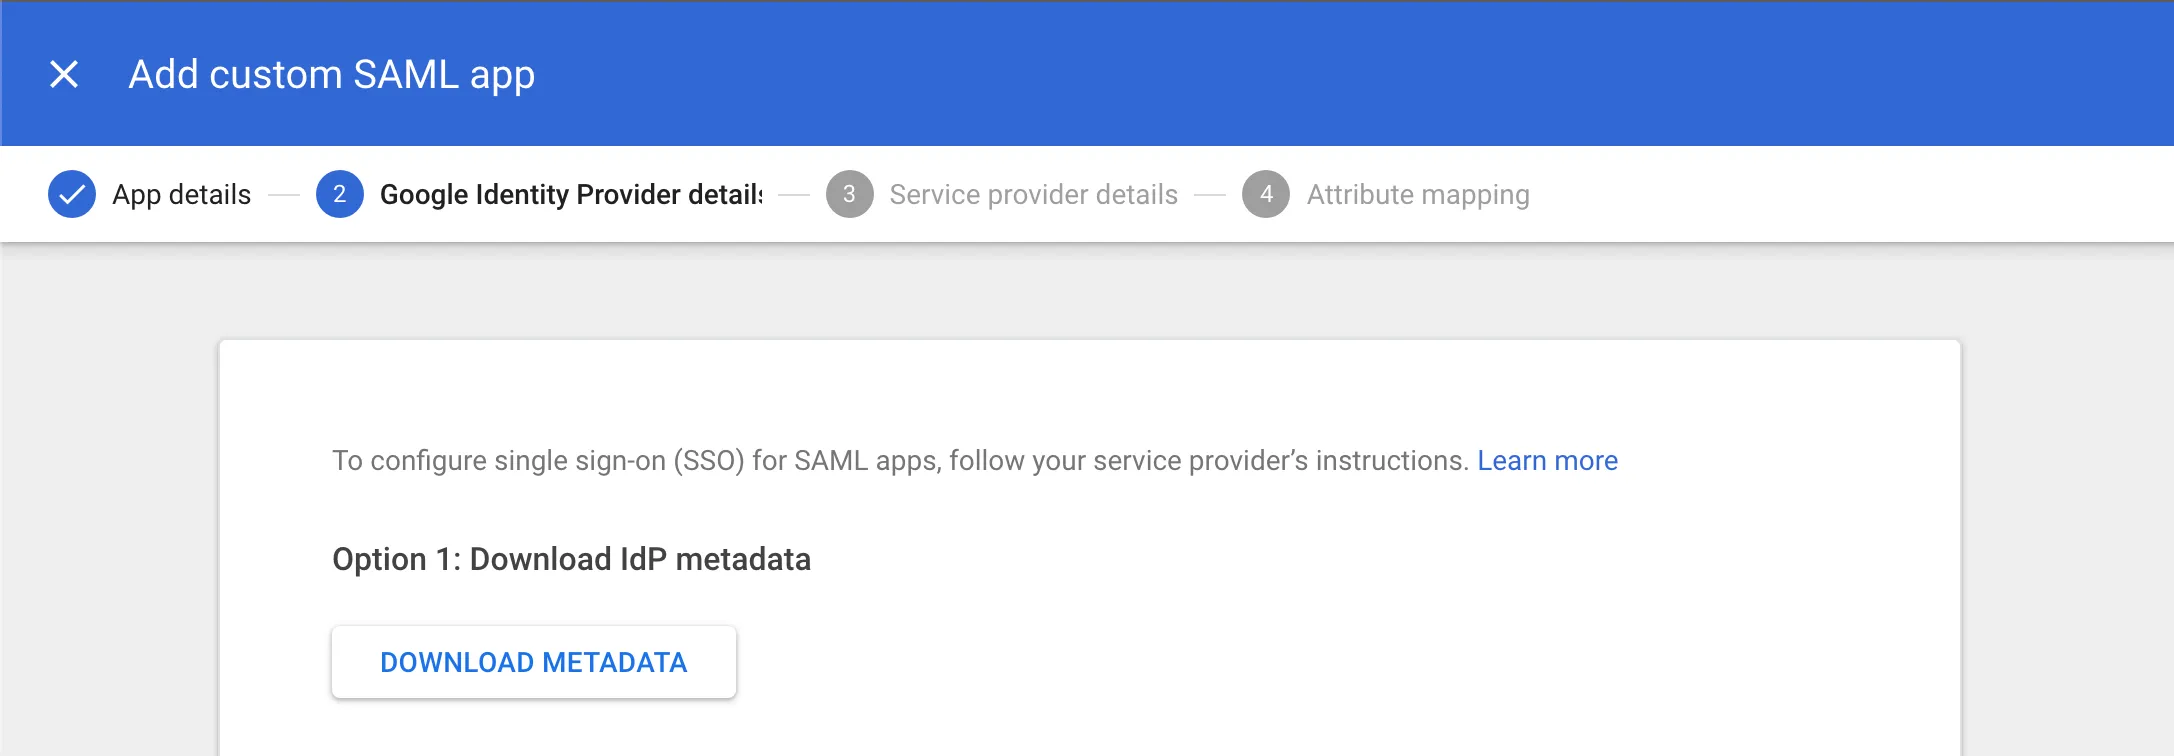Image resolution: width=2174 pixels, height=756 pixels.
Task: Click the SSO configuration instruction text
Action: point(900,460)
